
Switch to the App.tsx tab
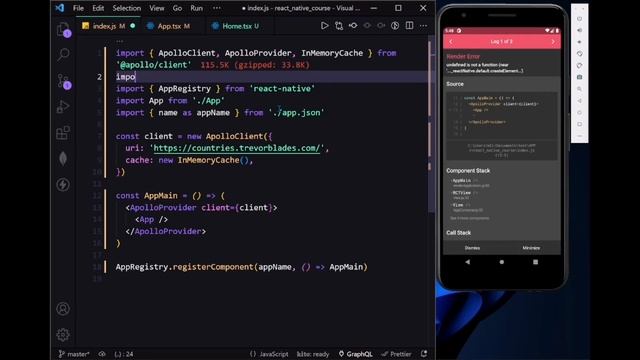point(173,26)
